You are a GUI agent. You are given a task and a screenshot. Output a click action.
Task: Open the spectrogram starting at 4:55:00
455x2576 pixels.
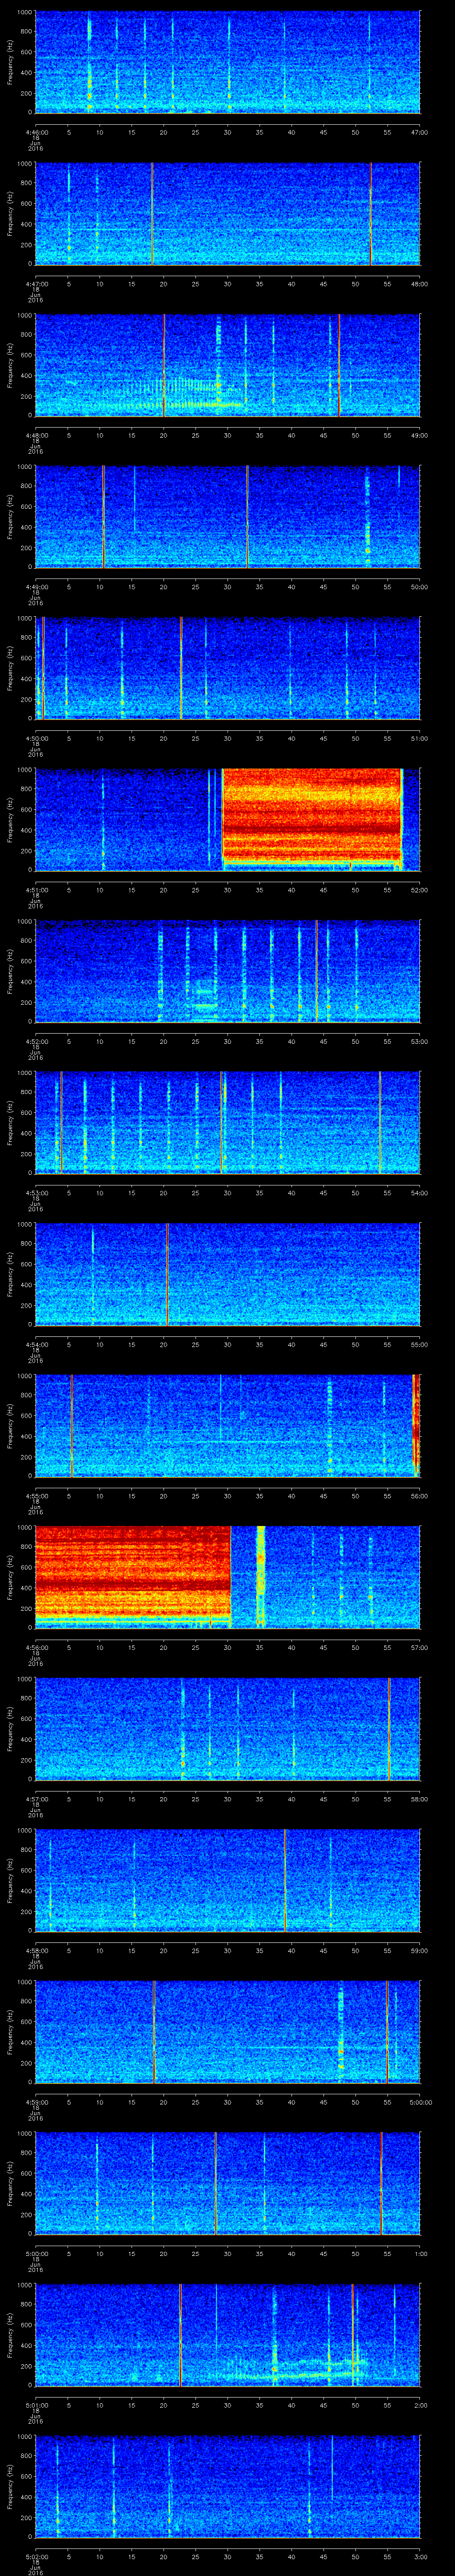click(227, 1427)
